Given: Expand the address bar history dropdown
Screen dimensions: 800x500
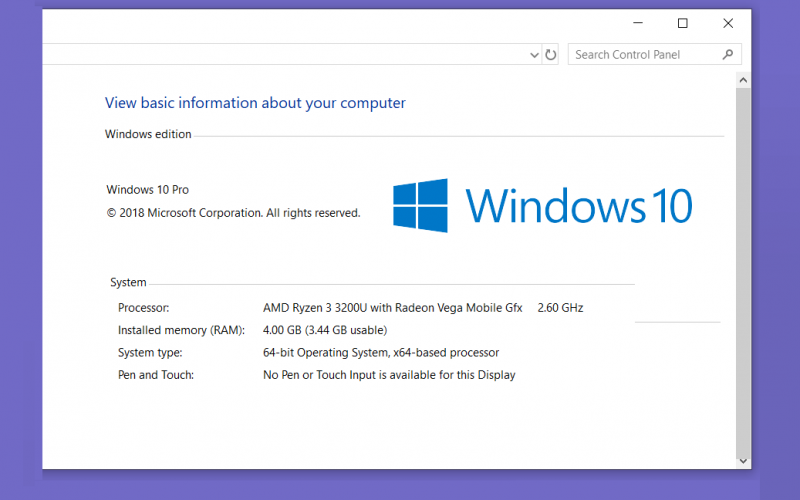Looking at the screenshot, I should [x=534, y=55].
